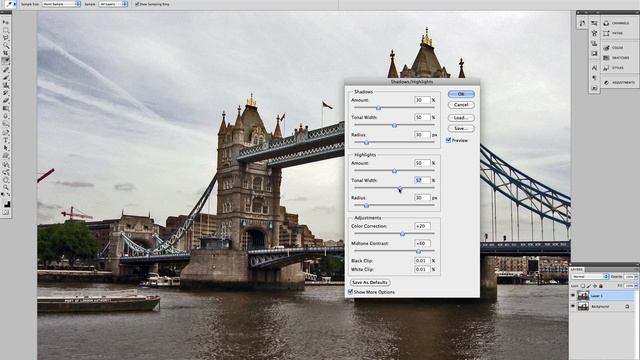Click the Highlights Amount slider handle

coord(394,171)
